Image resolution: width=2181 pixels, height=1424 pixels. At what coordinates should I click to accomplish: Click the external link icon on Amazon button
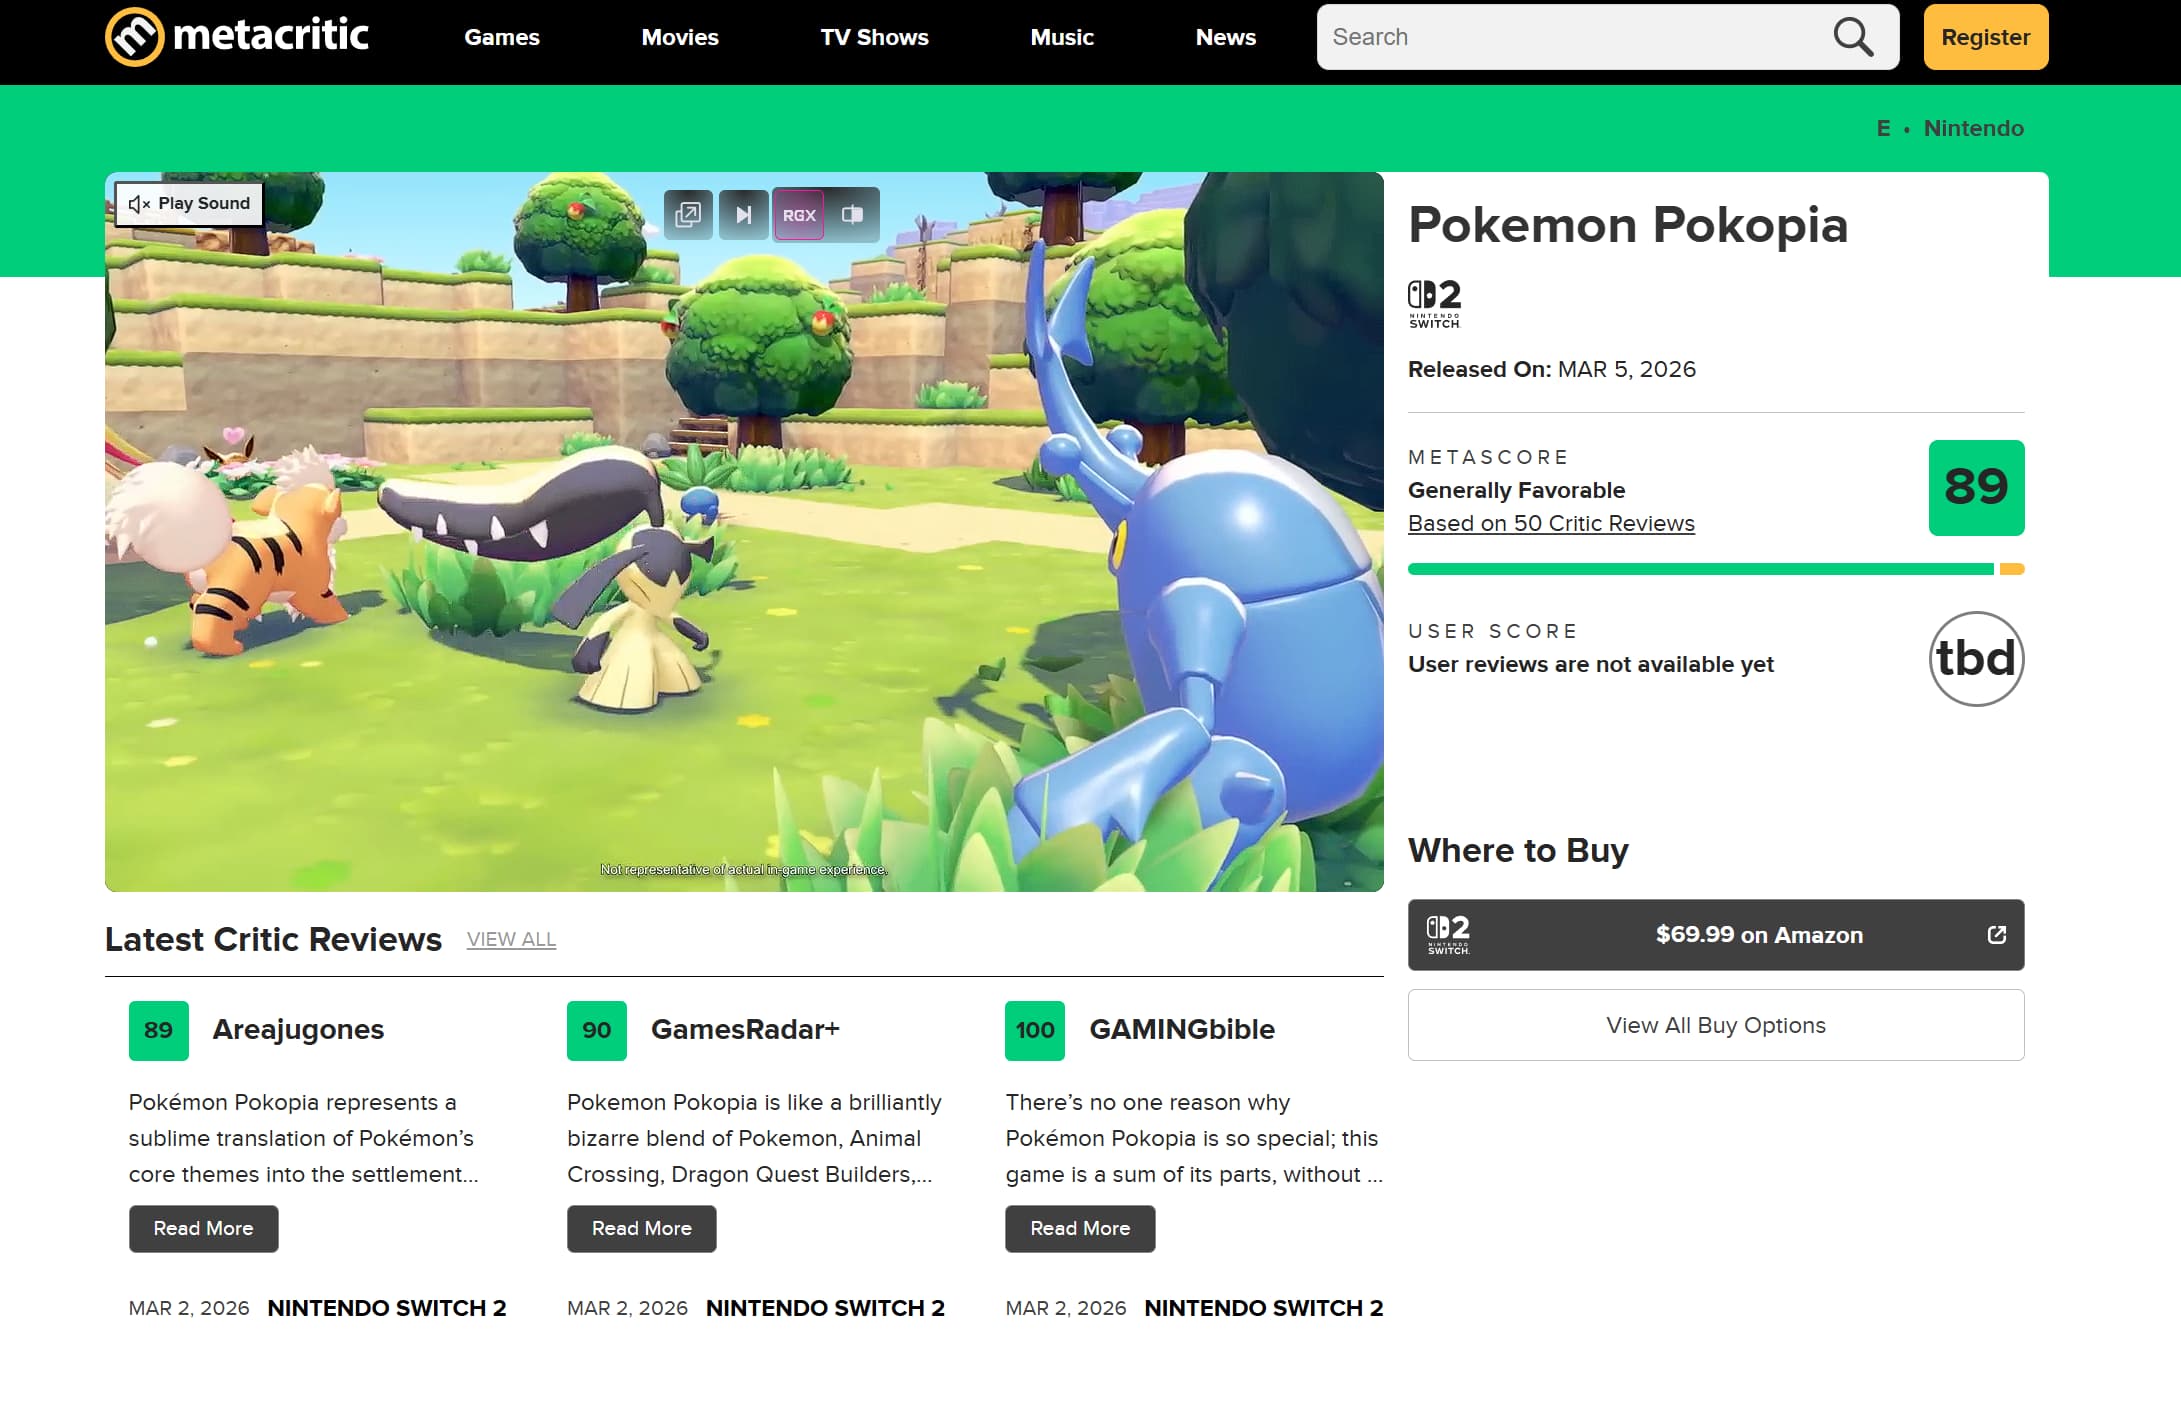(x=1996, y=934)
